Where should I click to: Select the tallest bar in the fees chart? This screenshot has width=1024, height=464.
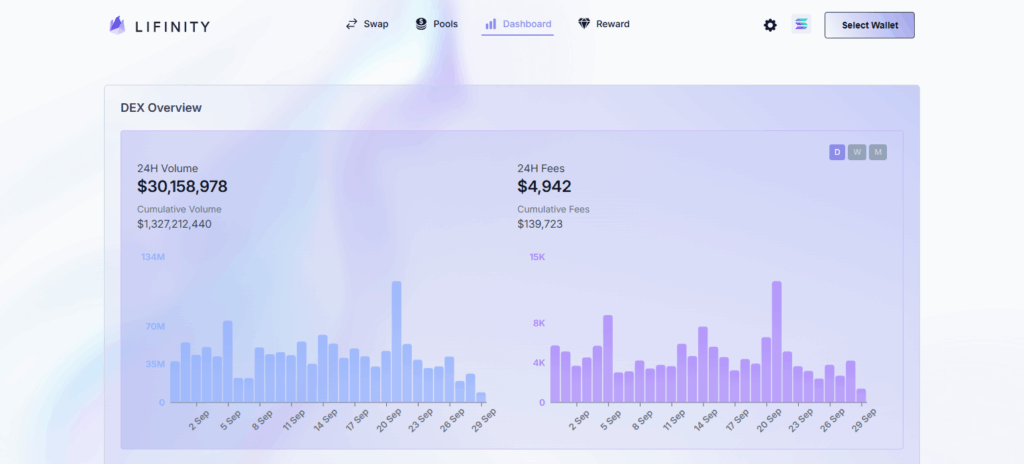pyautogui.click(x=776, y=341)
